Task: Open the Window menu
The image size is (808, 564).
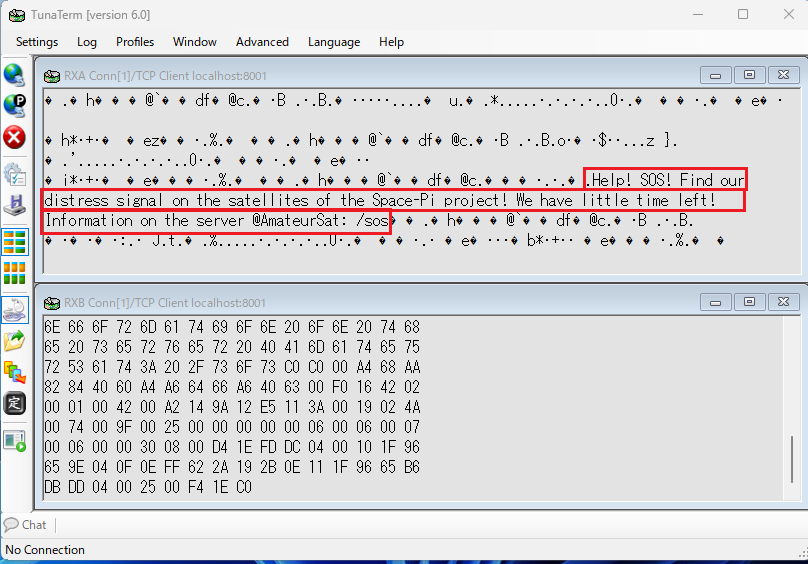Action: click(x=195, y=42)
